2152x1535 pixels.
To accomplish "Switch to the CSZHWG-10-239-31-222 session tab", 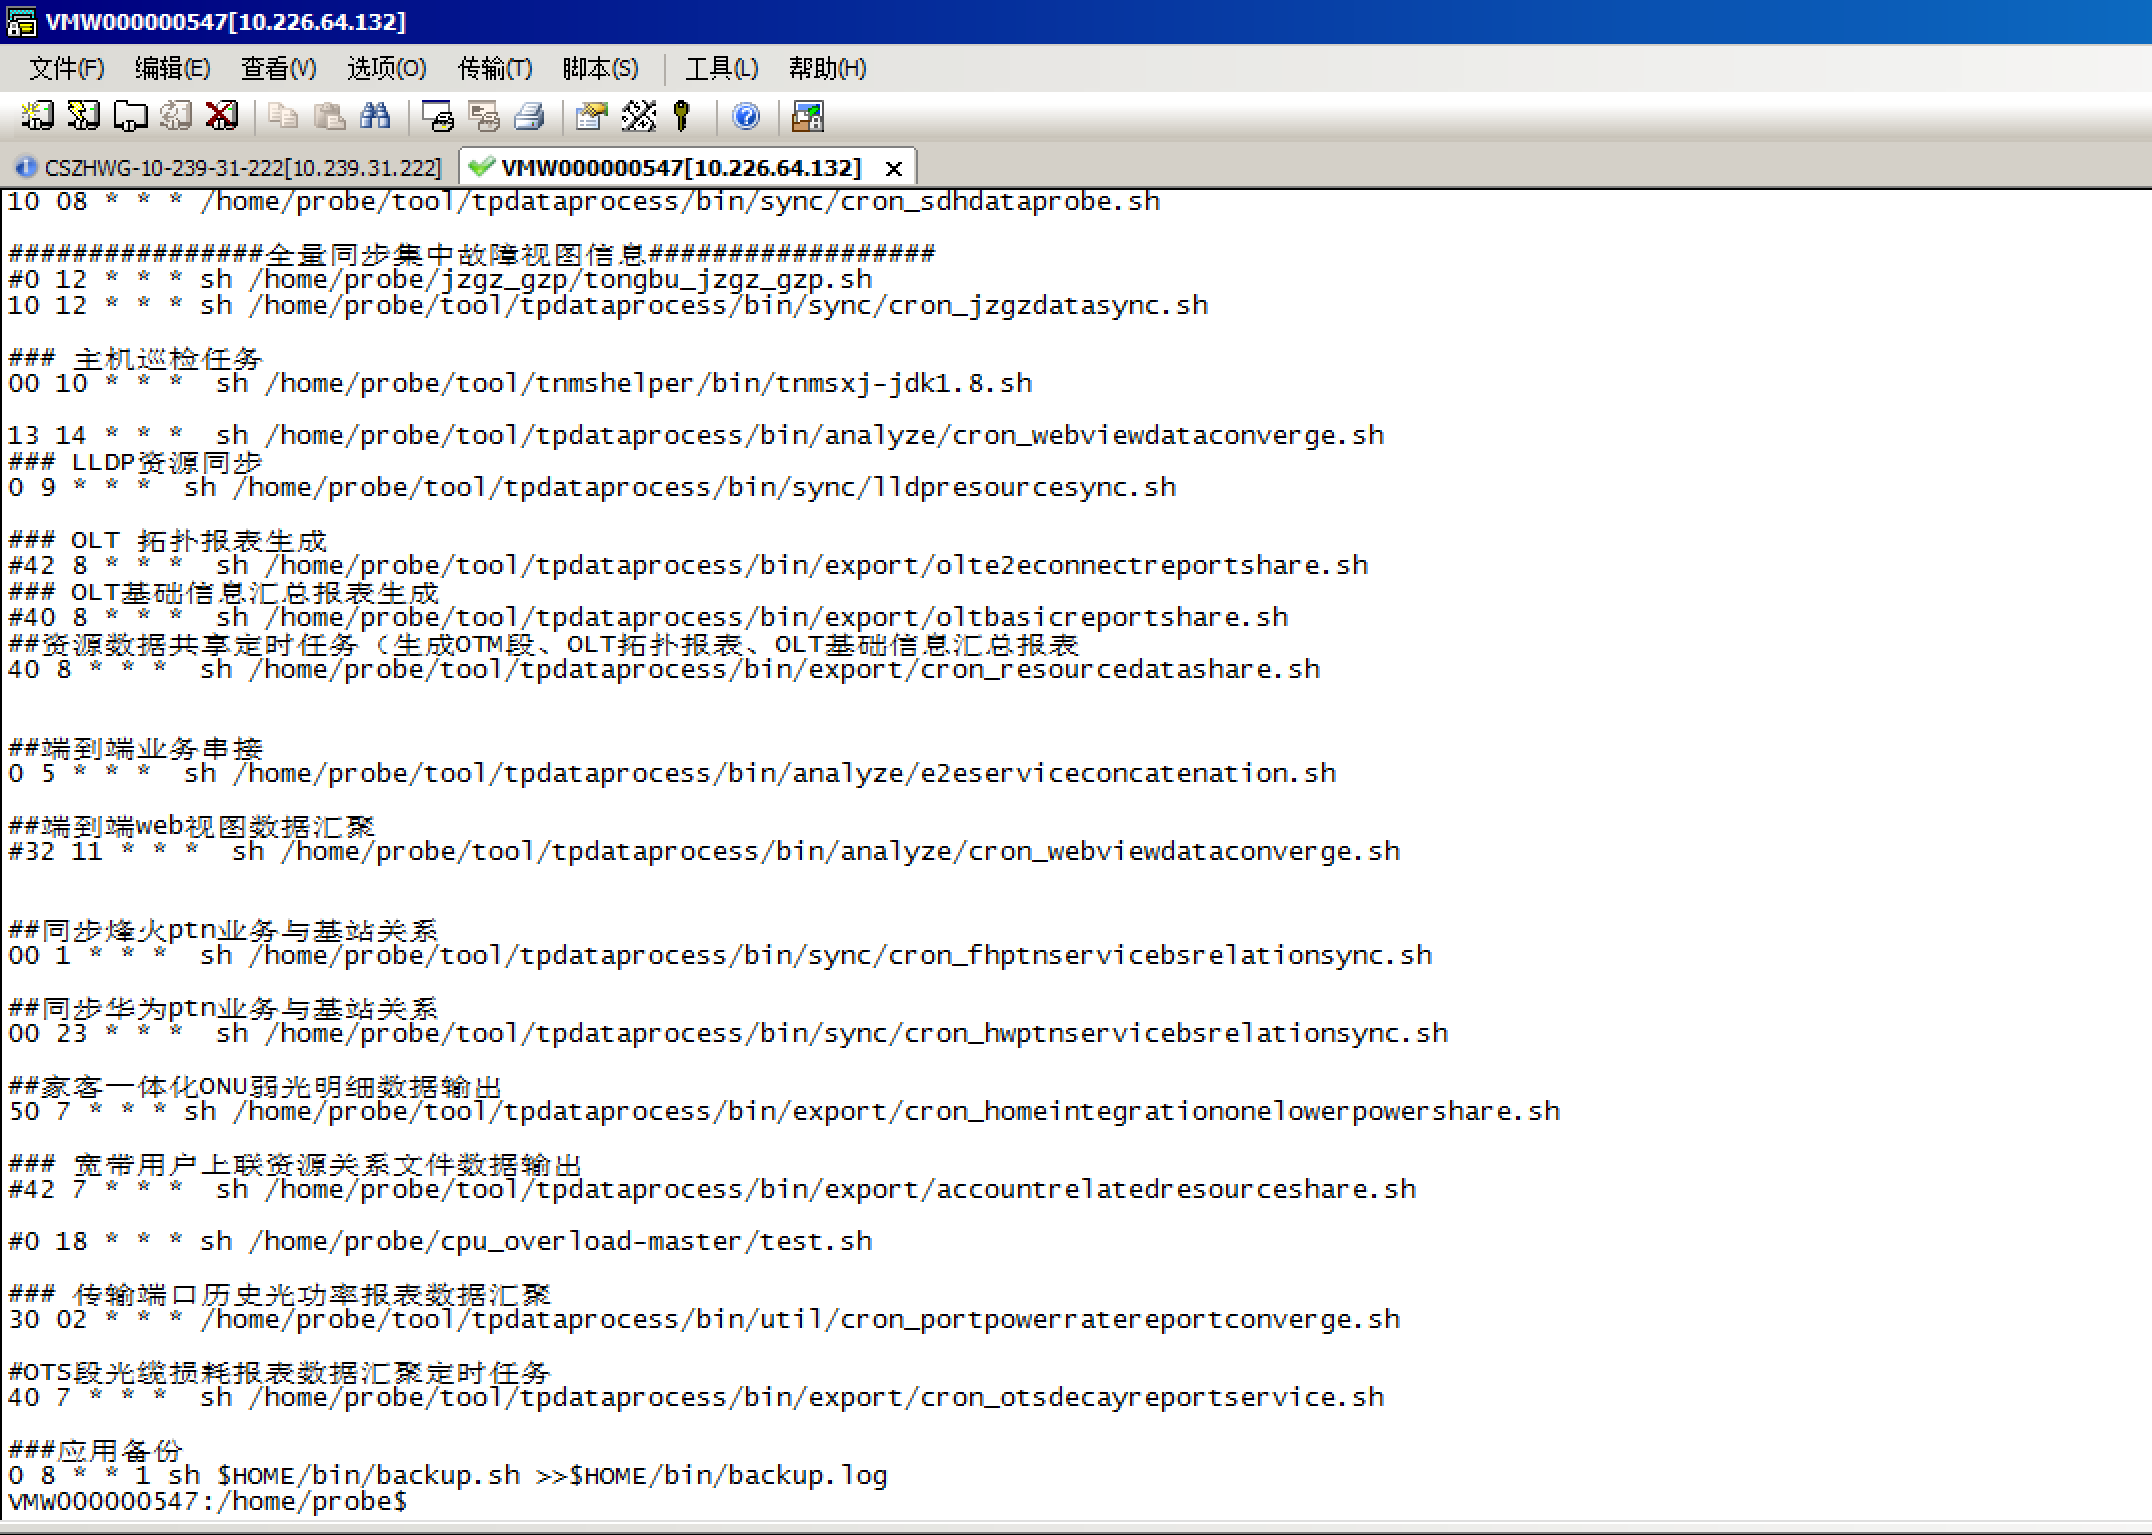I will tap(230, 167).
